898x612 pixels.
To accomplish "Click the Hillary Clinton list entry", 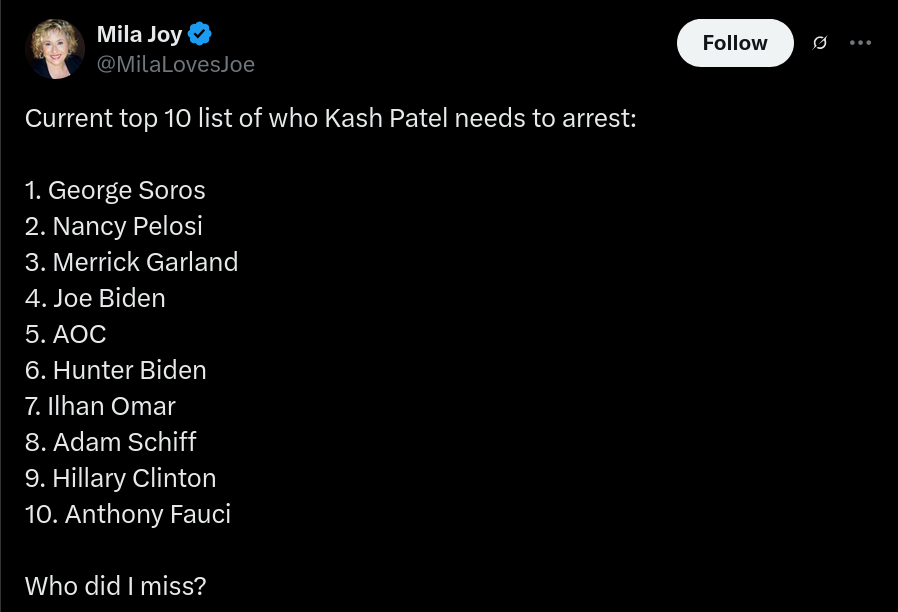I will (x=121, y=479).
